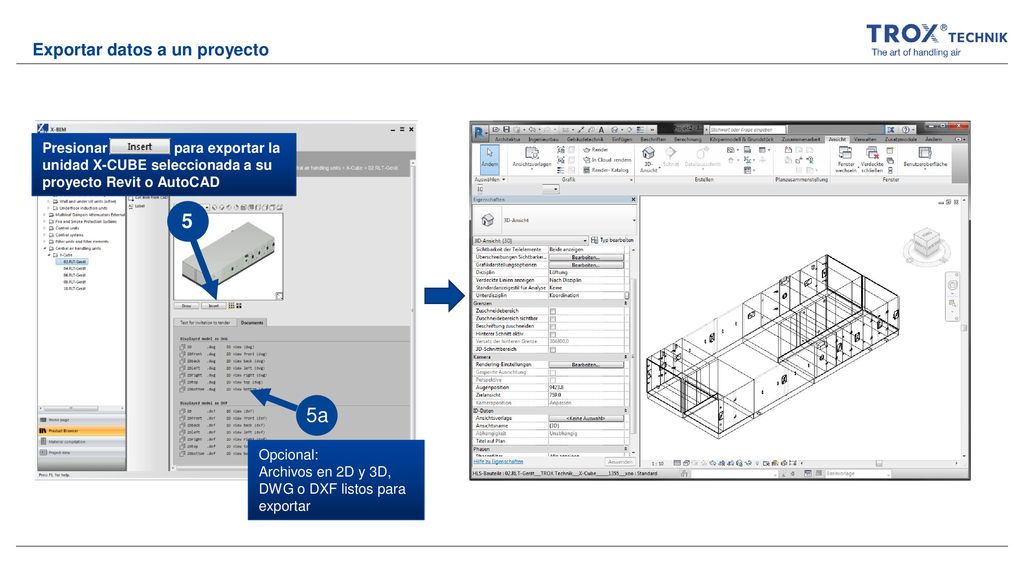Image resolution: width=1024 pixels, height=577 pixels.
Task: Open the Hilfe zu Eigenschaften link
Action: [498, 461]
